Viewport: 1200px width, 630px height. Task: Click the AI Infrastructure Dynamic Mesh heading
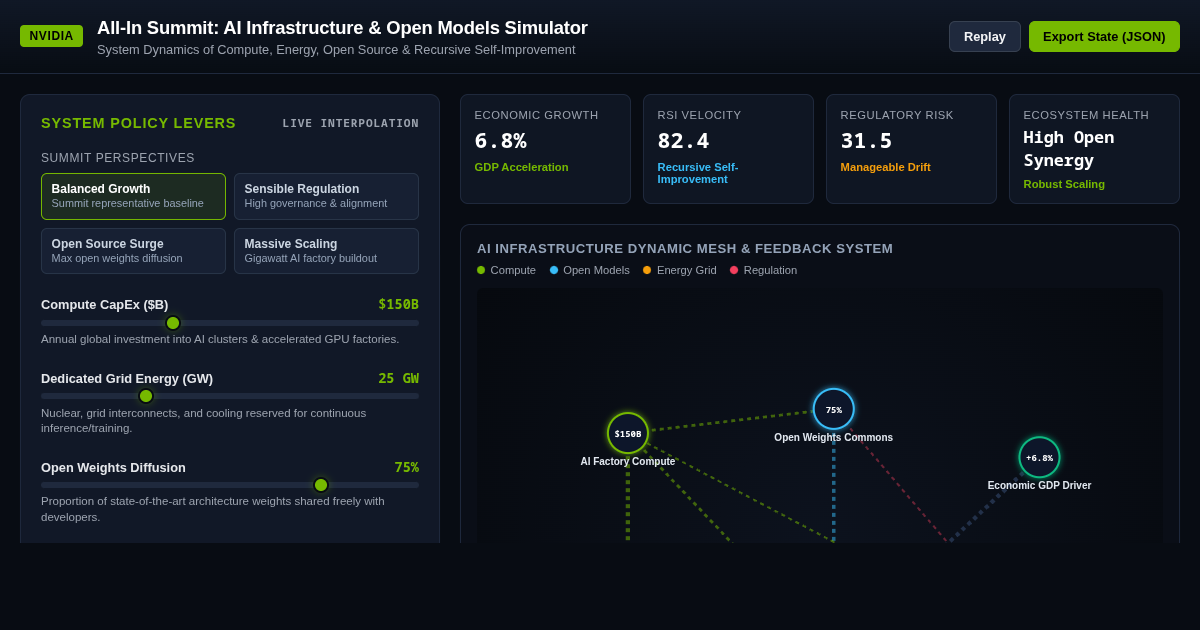(685, 248)
